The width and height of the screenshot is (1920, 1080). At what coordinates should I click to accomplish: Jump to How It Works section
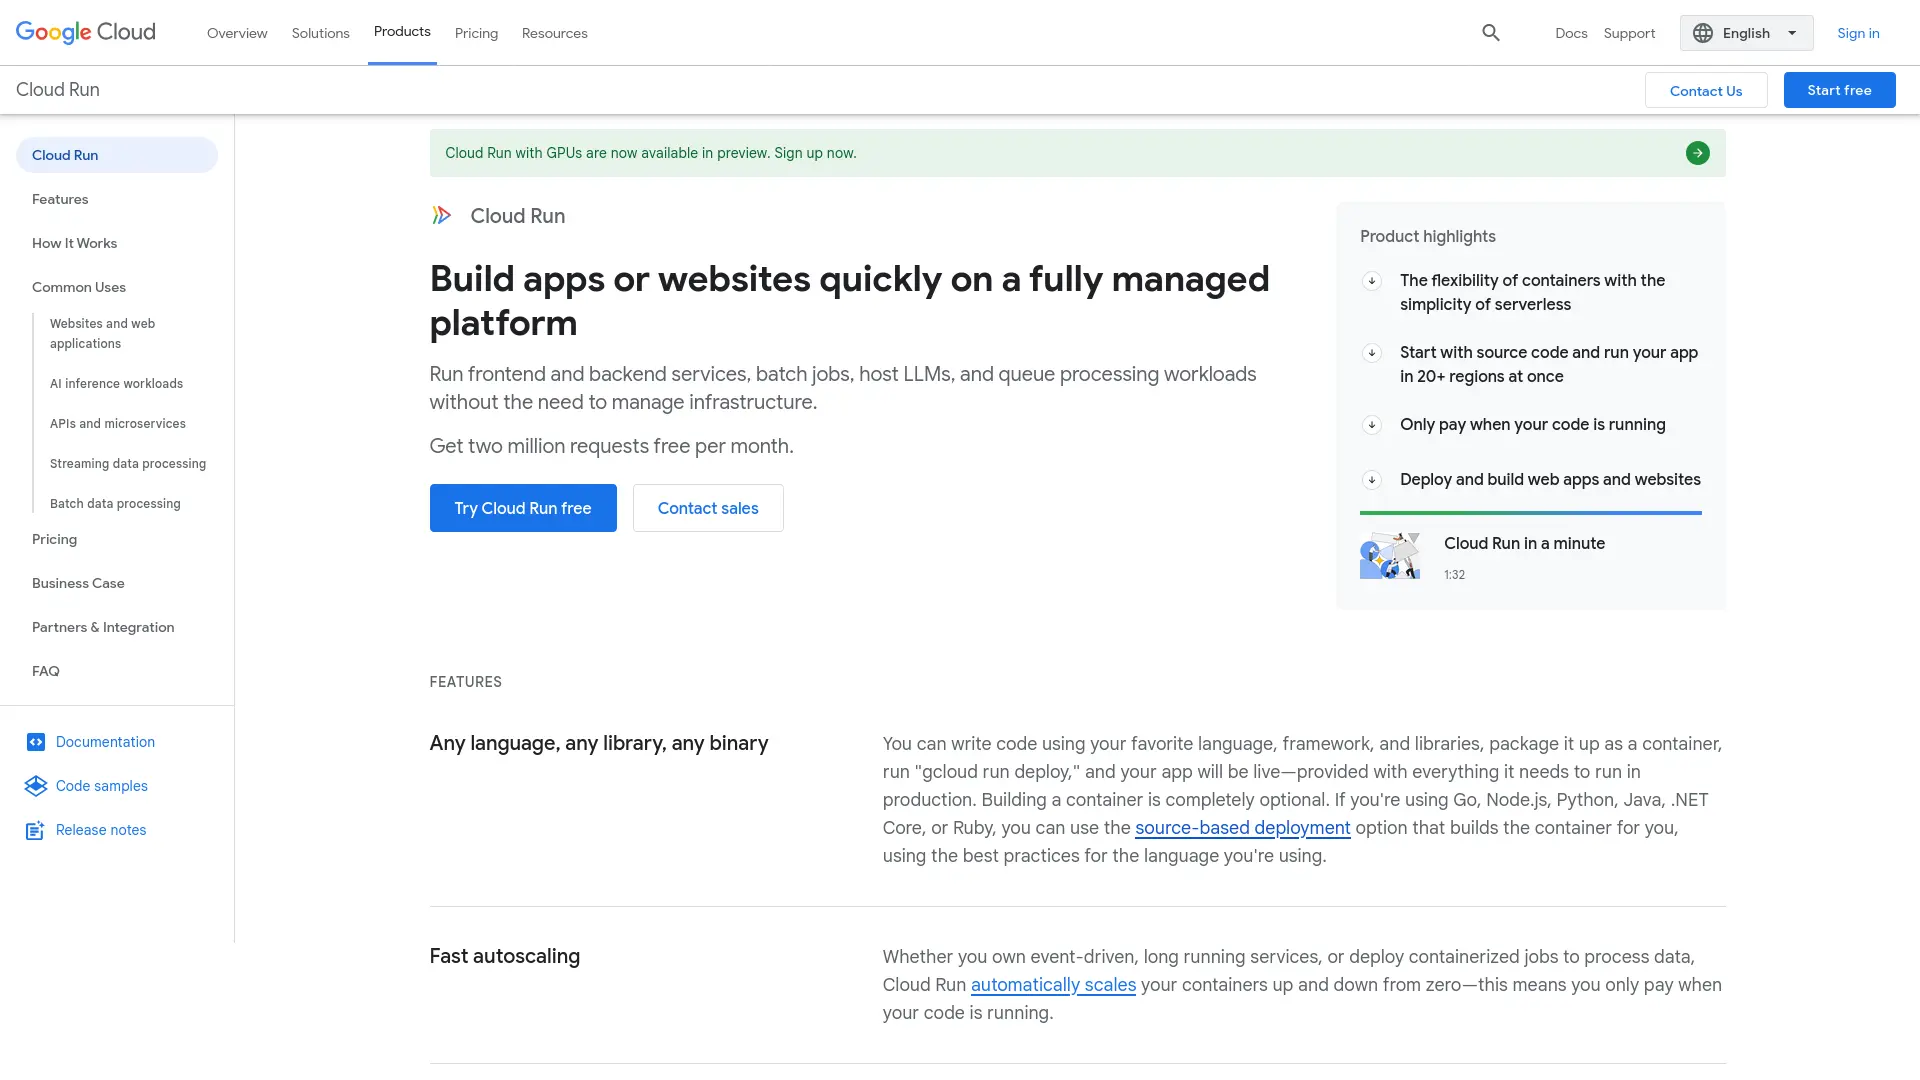pos(74,243)
